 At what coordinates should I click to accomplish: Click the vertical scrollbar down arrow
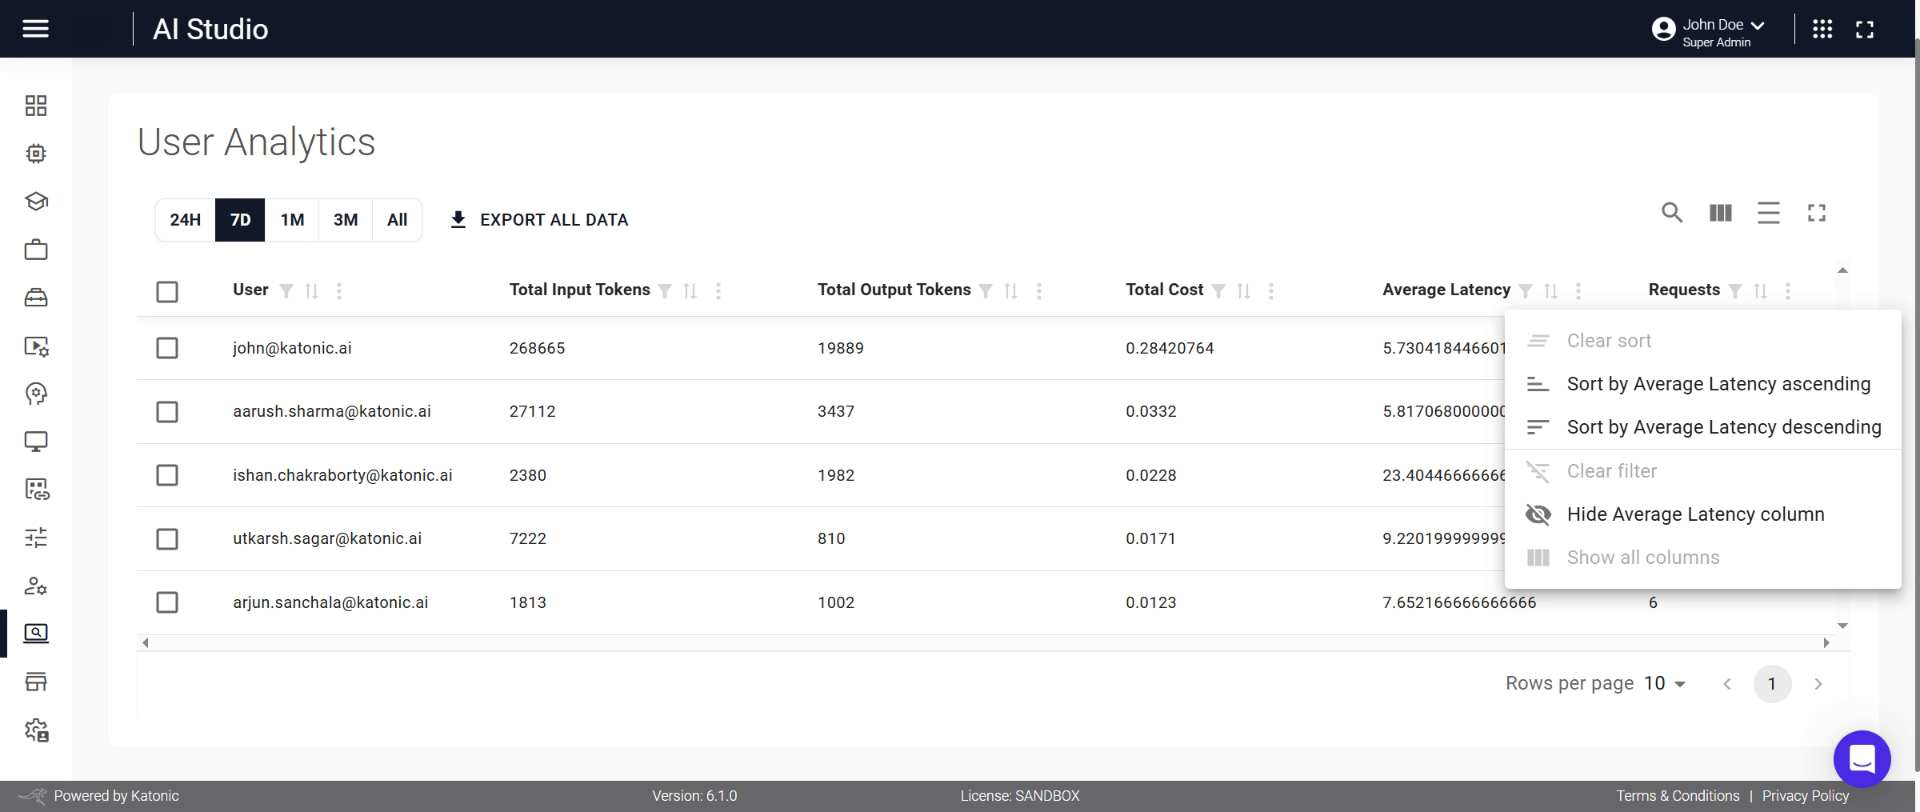click(x=1842, y=626)
